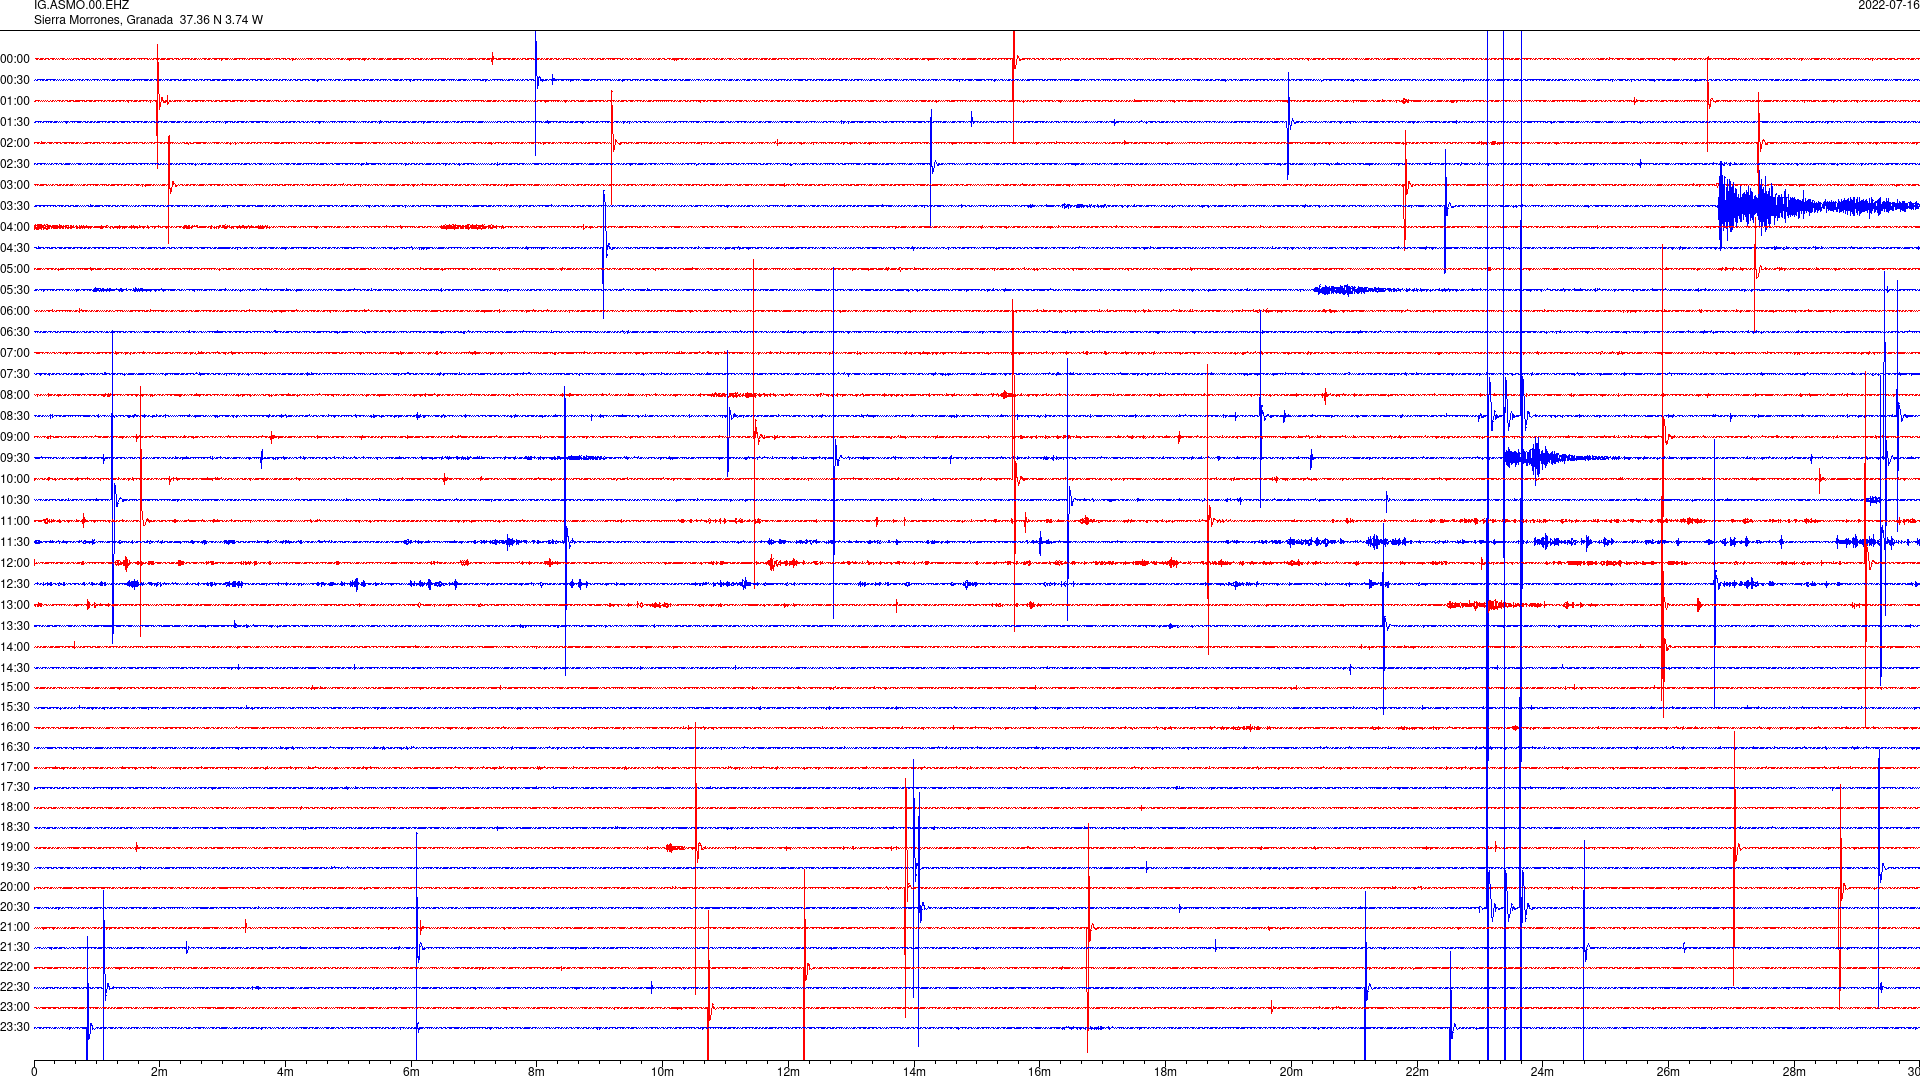
Task: Click the 13:00 time row label
Action: (15, 605)
